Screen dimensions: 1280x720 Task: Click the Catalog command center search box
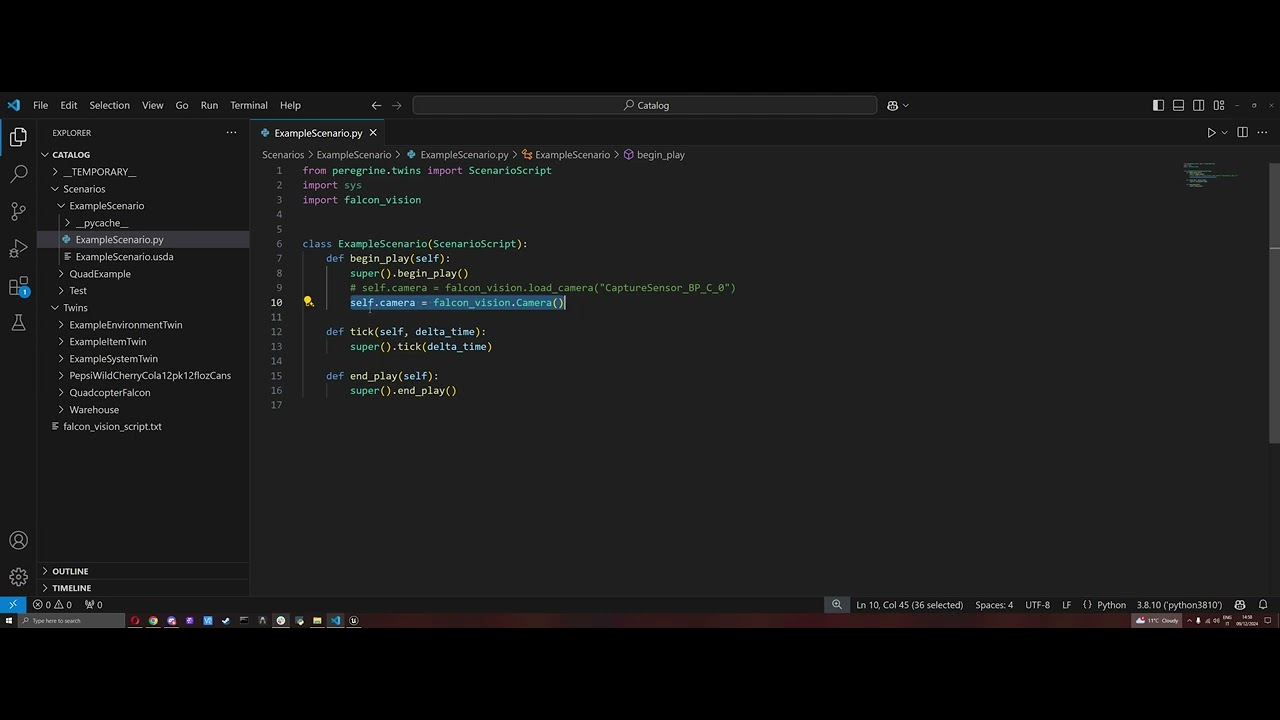645,105
